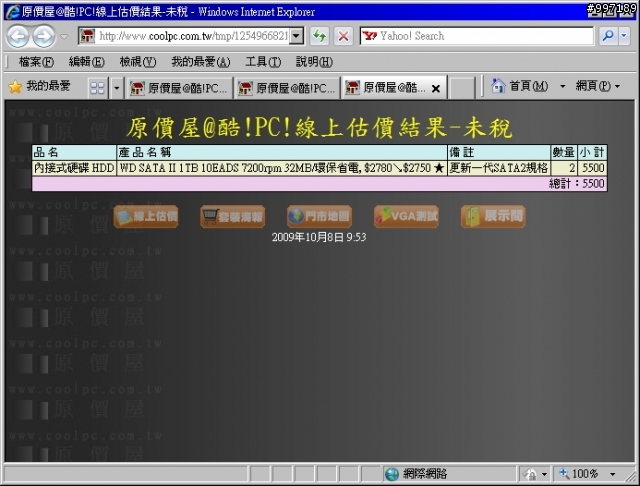Click the 我的最愛 star favorites button
The width and height of the screenshot is (640, 486).
(40, 86)
